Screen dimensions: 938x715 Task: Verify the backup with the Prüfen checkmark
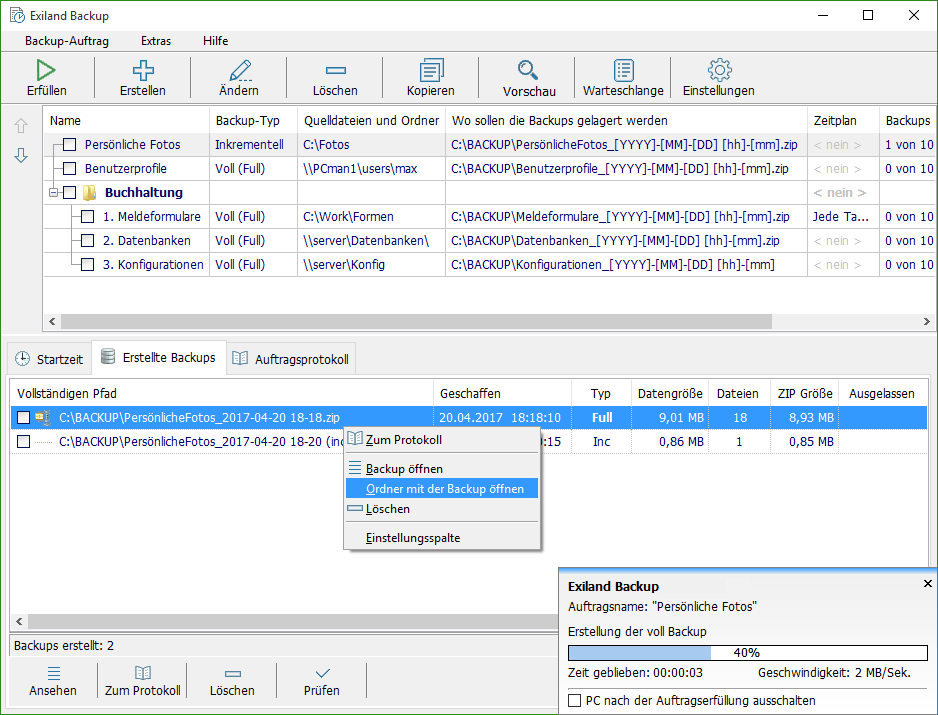coord(322,673)
